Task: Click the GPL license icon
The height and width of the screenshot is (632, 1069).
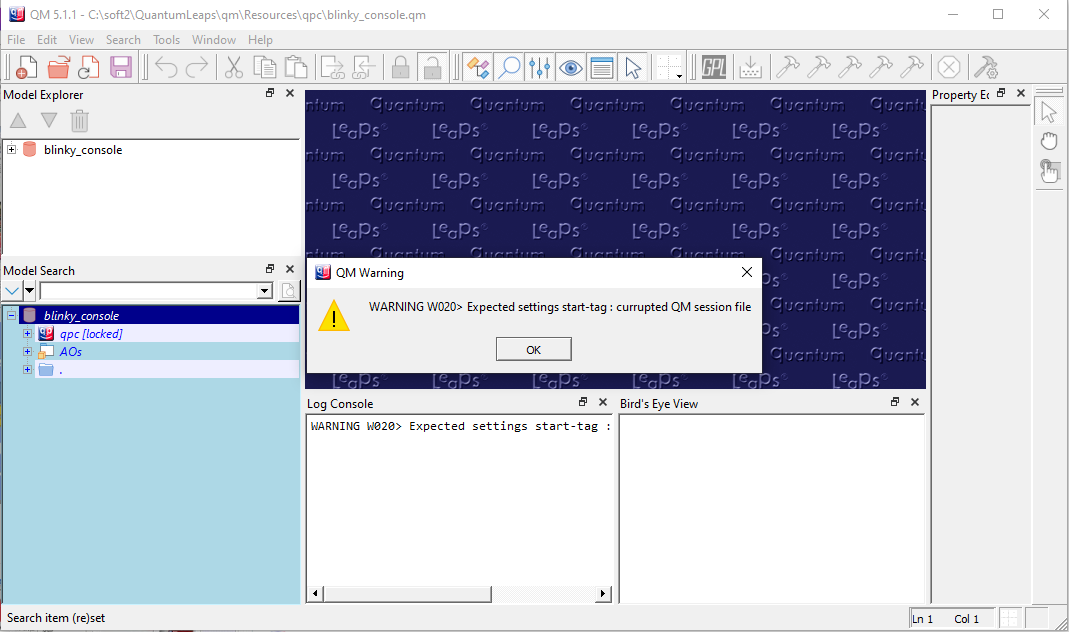Action: pos(714,67)
